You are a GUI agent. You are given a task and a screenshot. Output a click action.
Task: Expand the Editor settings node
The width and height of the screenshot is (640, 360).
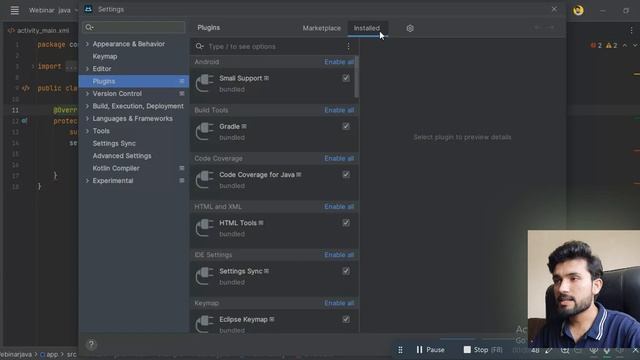tap(87, 69)
